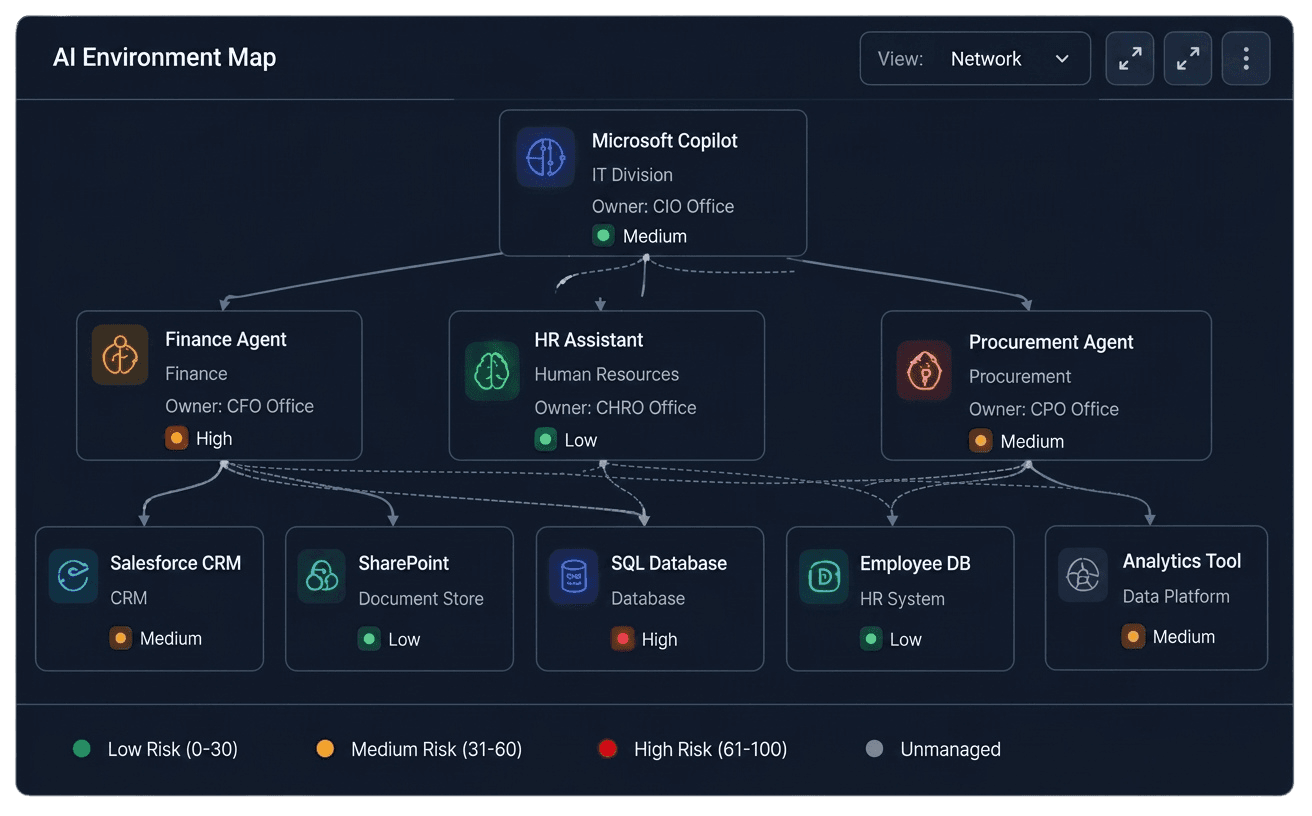Click the 'High Risk (61-100)' legend text
Image resolution: width=1312 pixels, height=816 pixels.
(711, 749)
